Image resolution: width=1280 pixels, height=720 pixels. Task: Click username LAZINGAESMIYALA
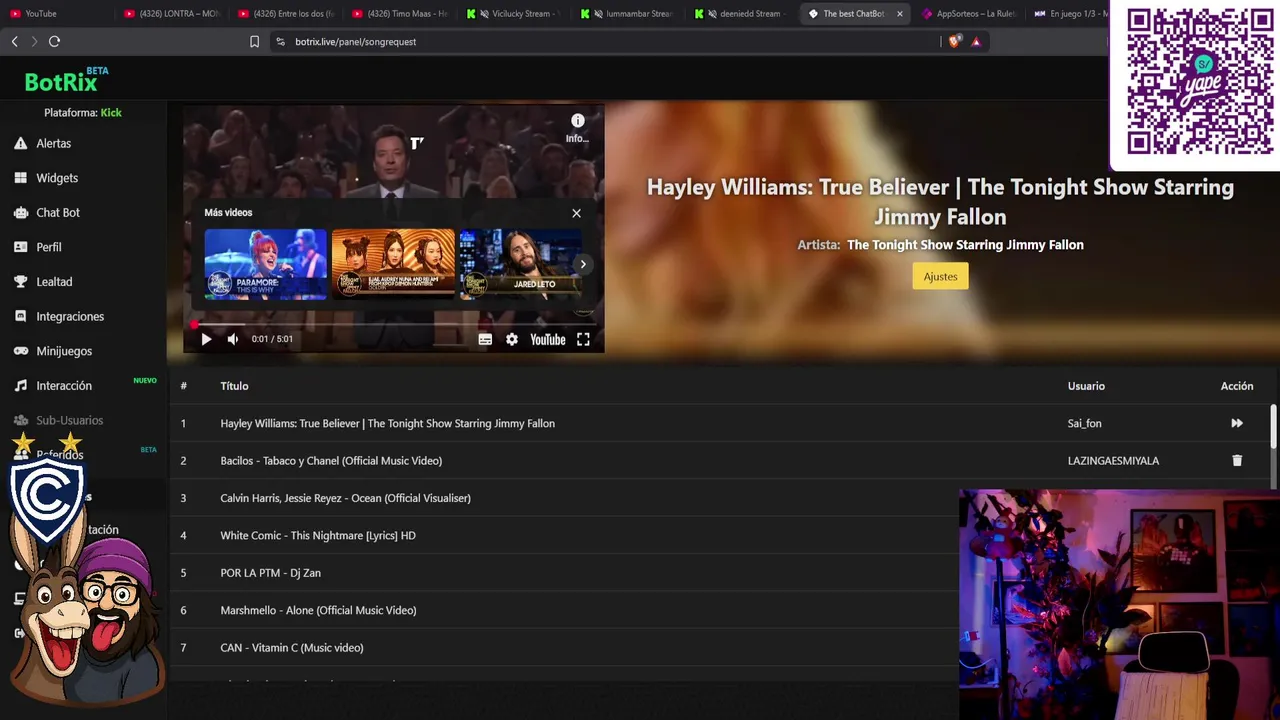1113,461
